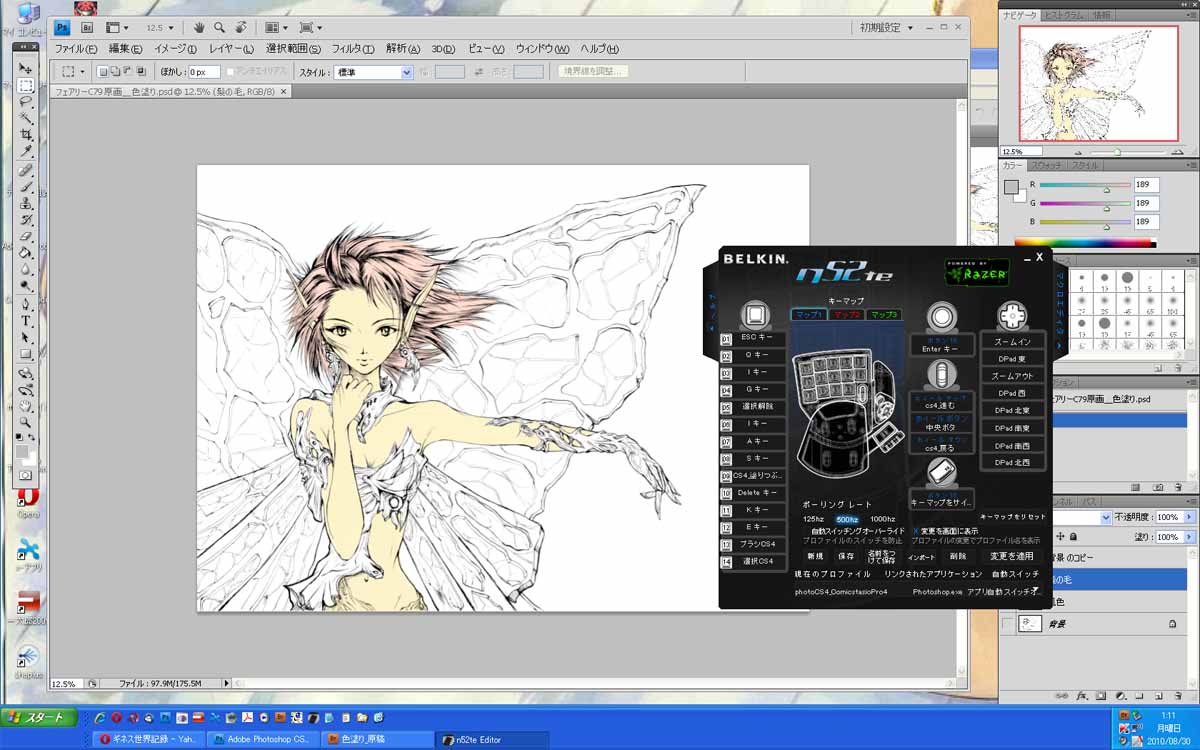Toggle visibility of the 背景 layer

pos(1008,624)
